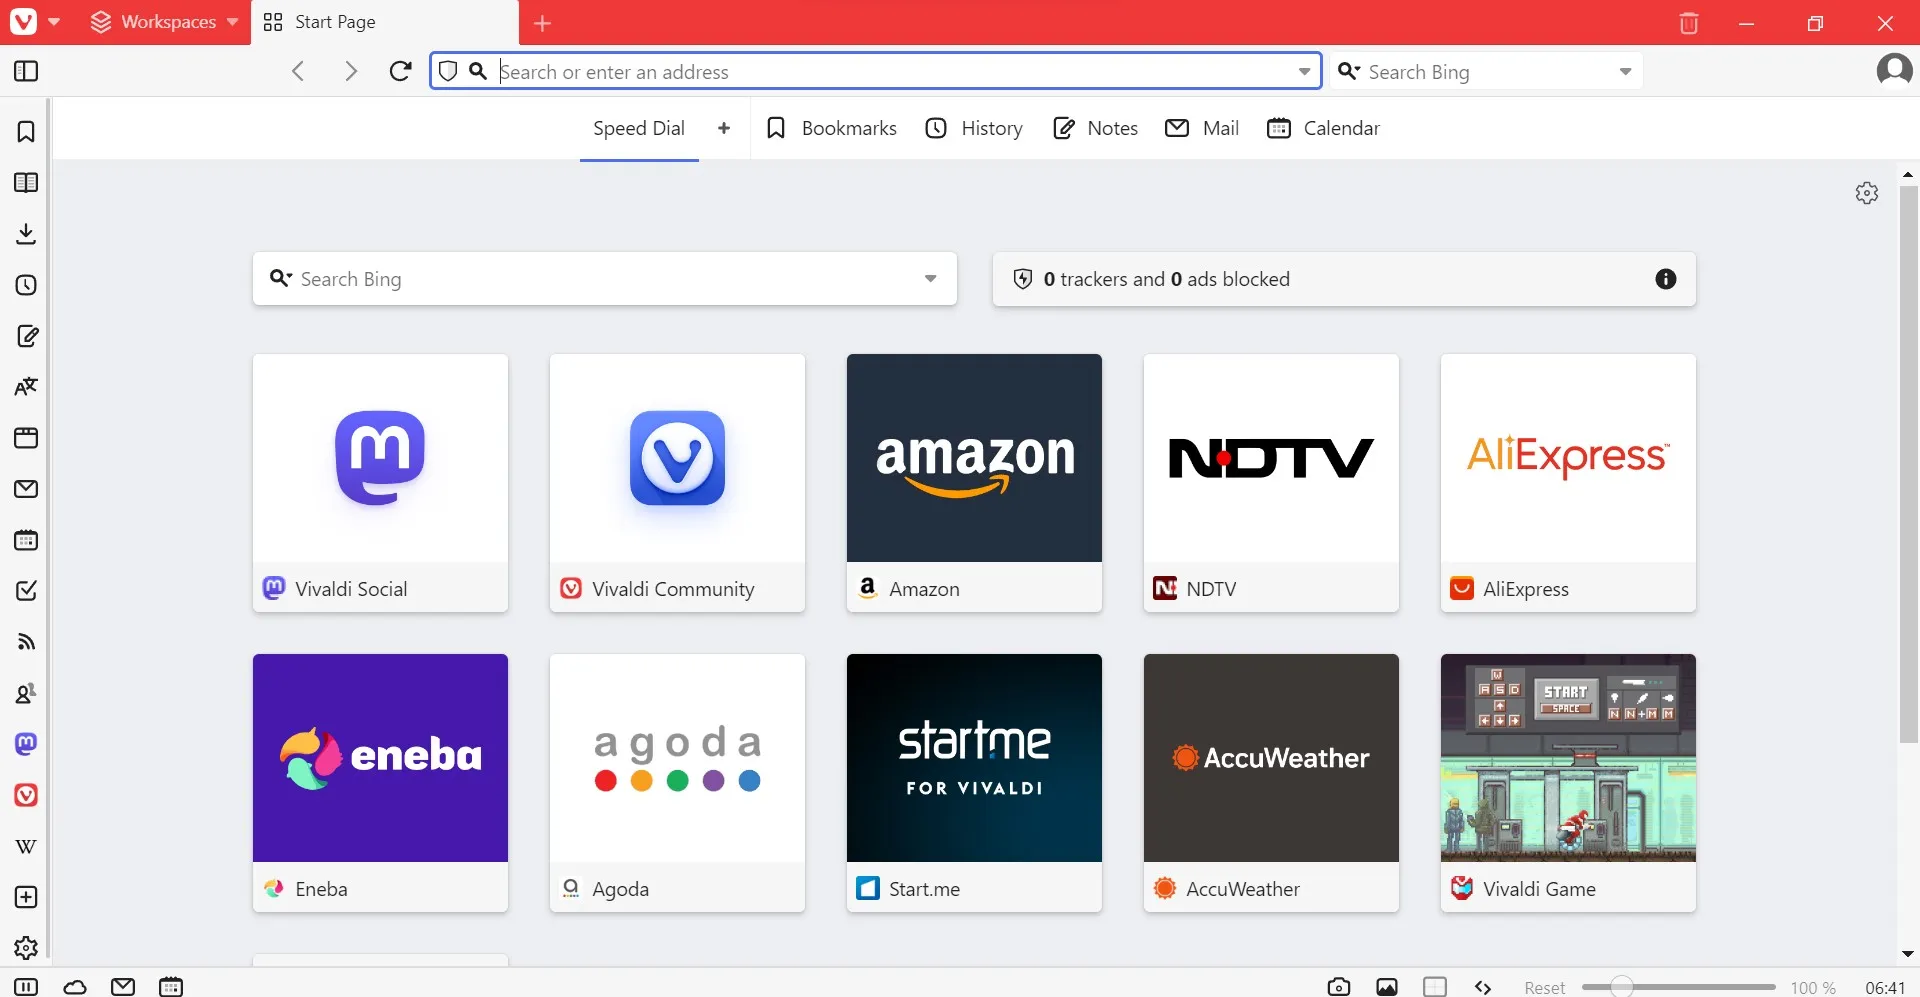Open page actions in status bar
The image size is (1920, 997).
click(x=1483, y=987)
